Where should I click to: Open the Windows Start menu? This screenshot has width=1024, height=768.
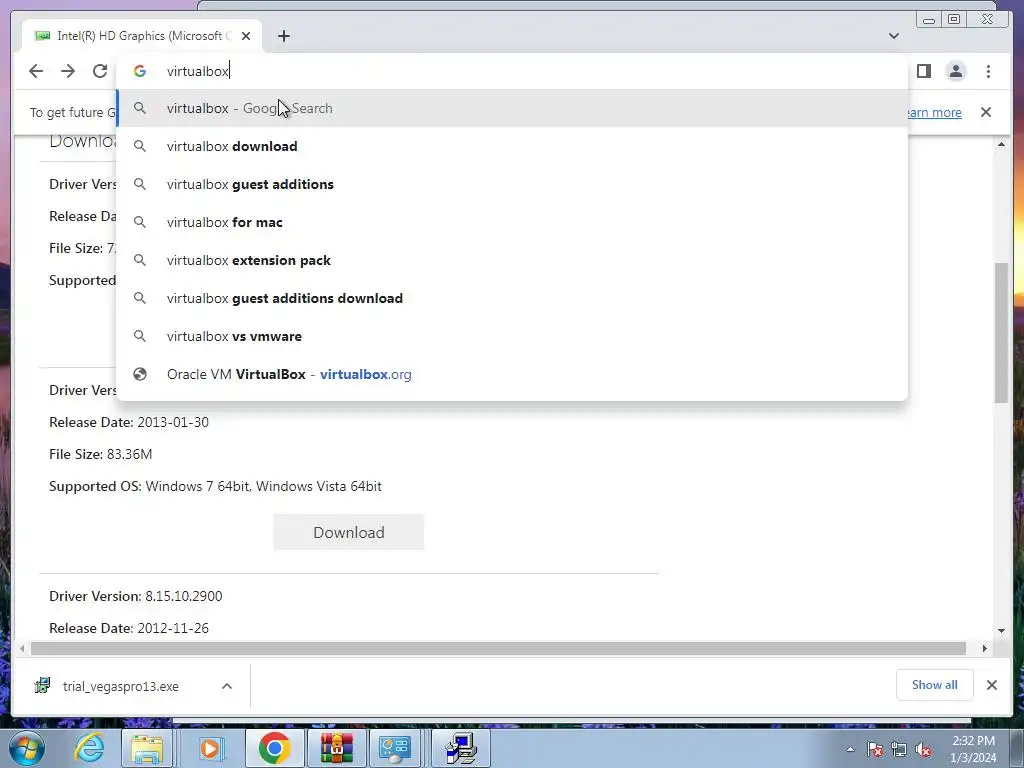[26, 748]
